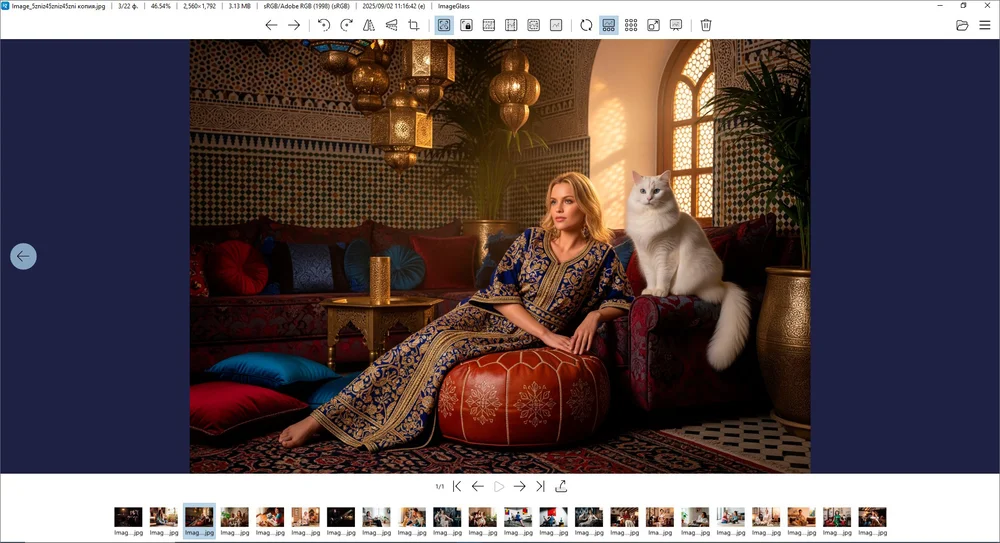Rotate image clockwise
The image size is (1000, 543).
click(346, 25)
